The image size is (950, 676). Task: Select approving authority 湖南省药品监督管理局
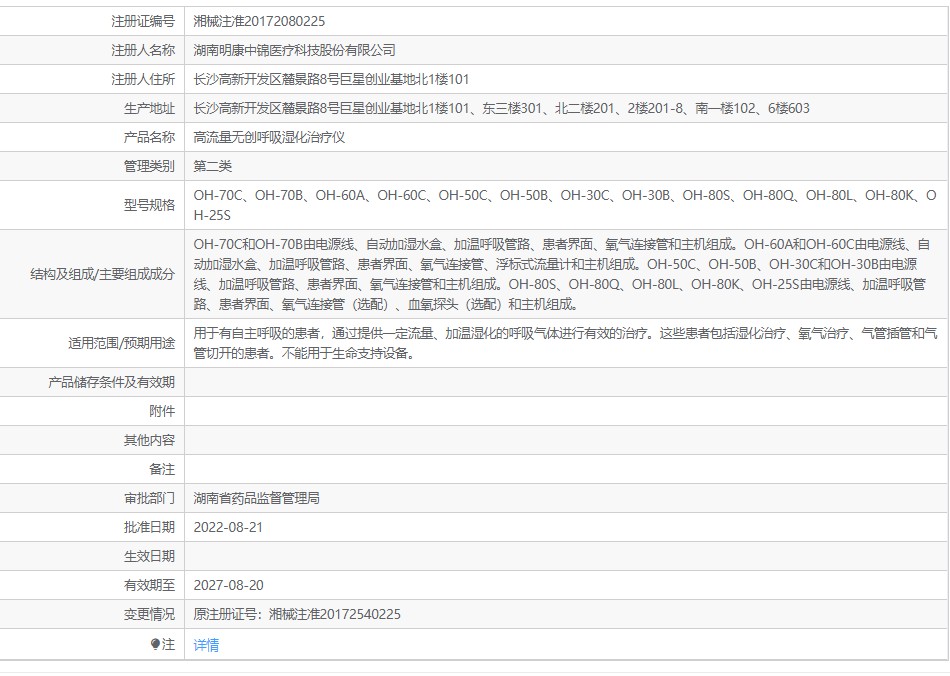pyautogui.click(x=256, y=499)
